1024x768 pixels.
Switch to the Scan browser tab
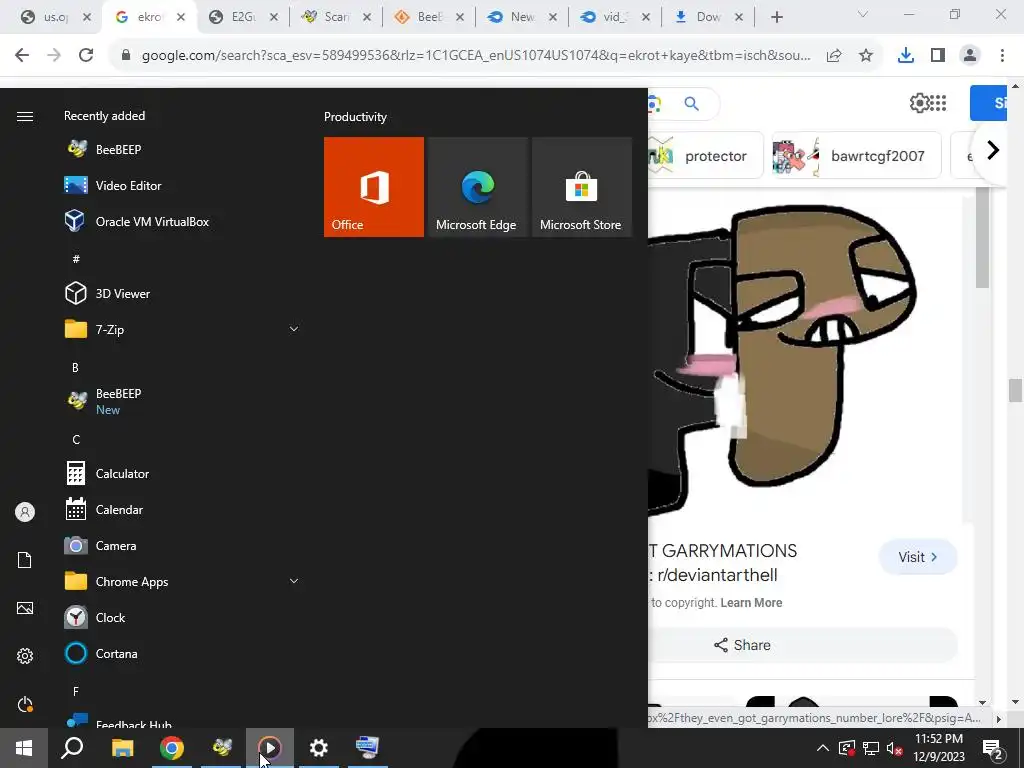coord(336,17)
